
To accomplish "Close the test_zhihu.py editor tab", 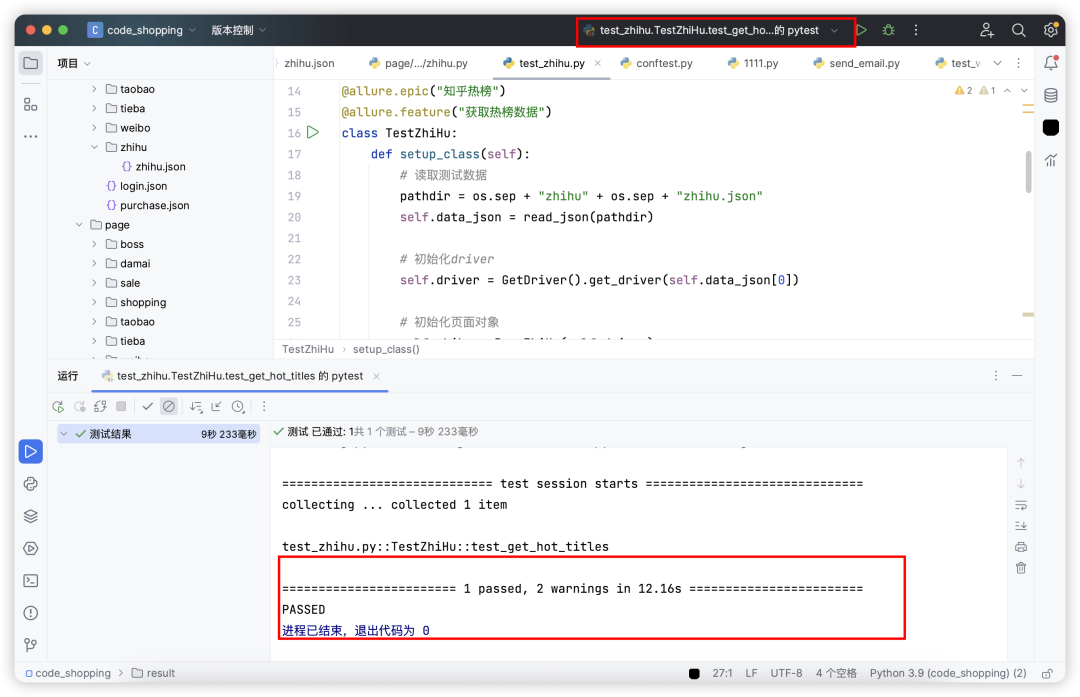I will click(598, 63).
